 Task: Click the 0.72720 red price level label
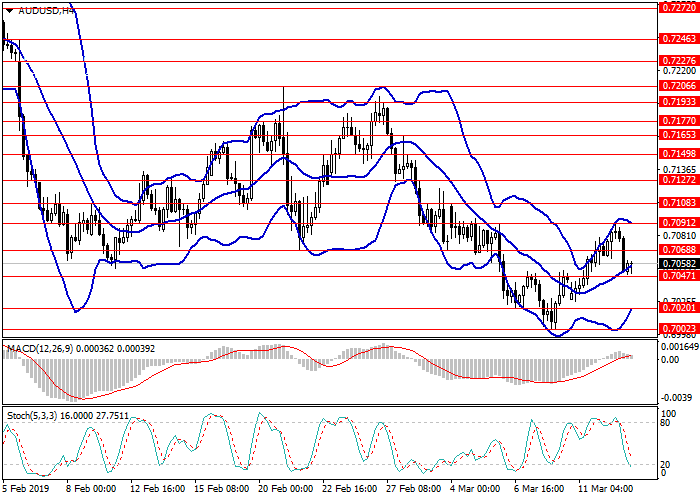coord(677,6)
